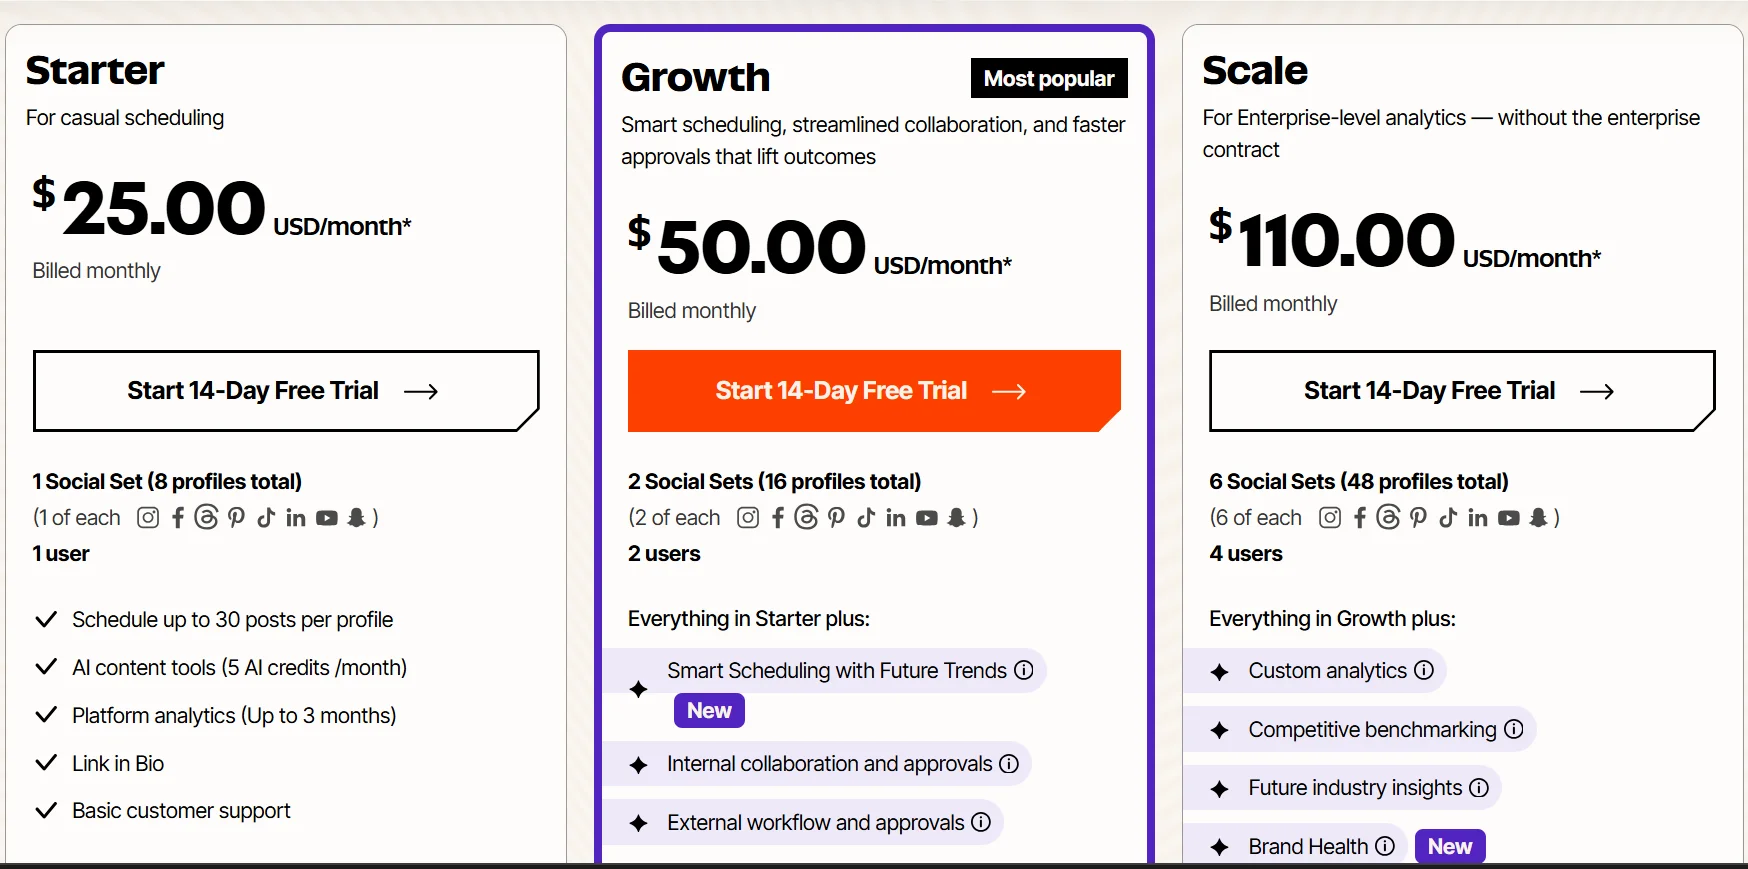1748x869 pixels.
Task: Open info icon beside Smart Scheduling with Future Trends
Action: (x=1024, y=670)
